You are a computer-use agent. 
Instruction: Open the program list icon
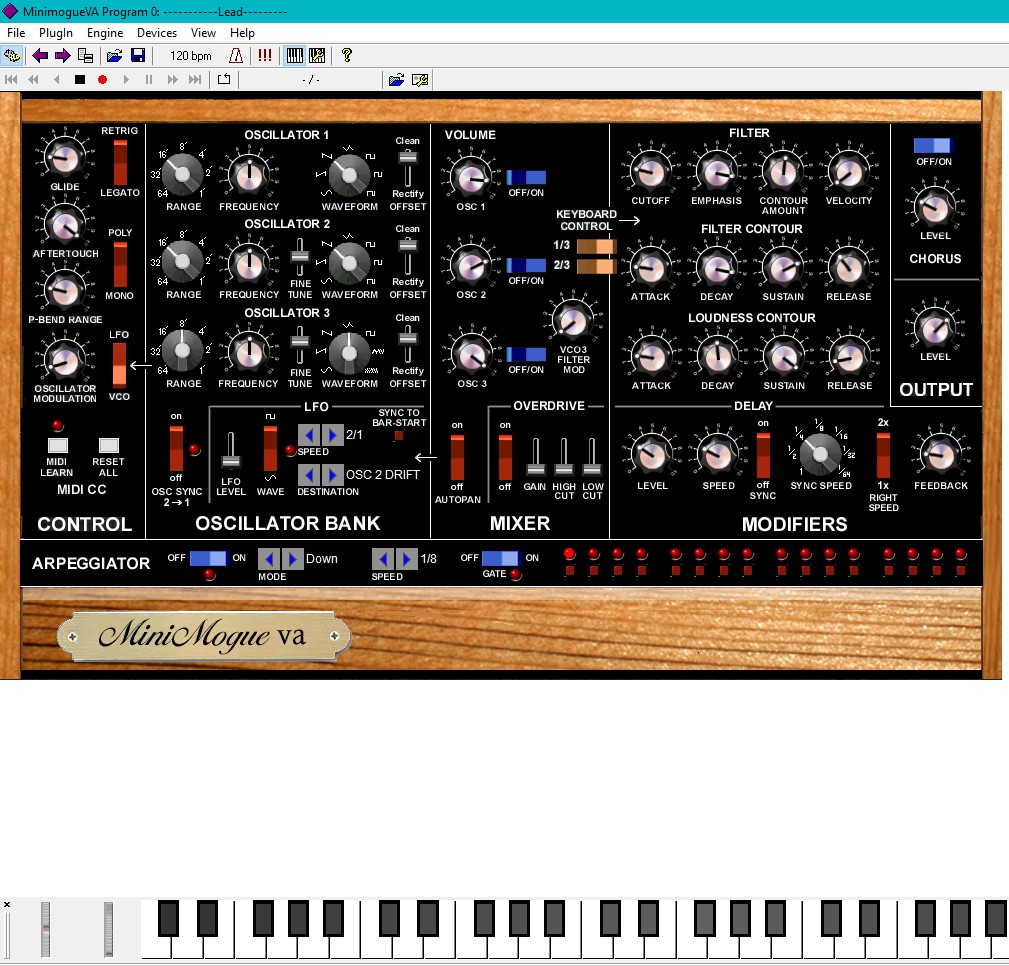click(85, 55)
